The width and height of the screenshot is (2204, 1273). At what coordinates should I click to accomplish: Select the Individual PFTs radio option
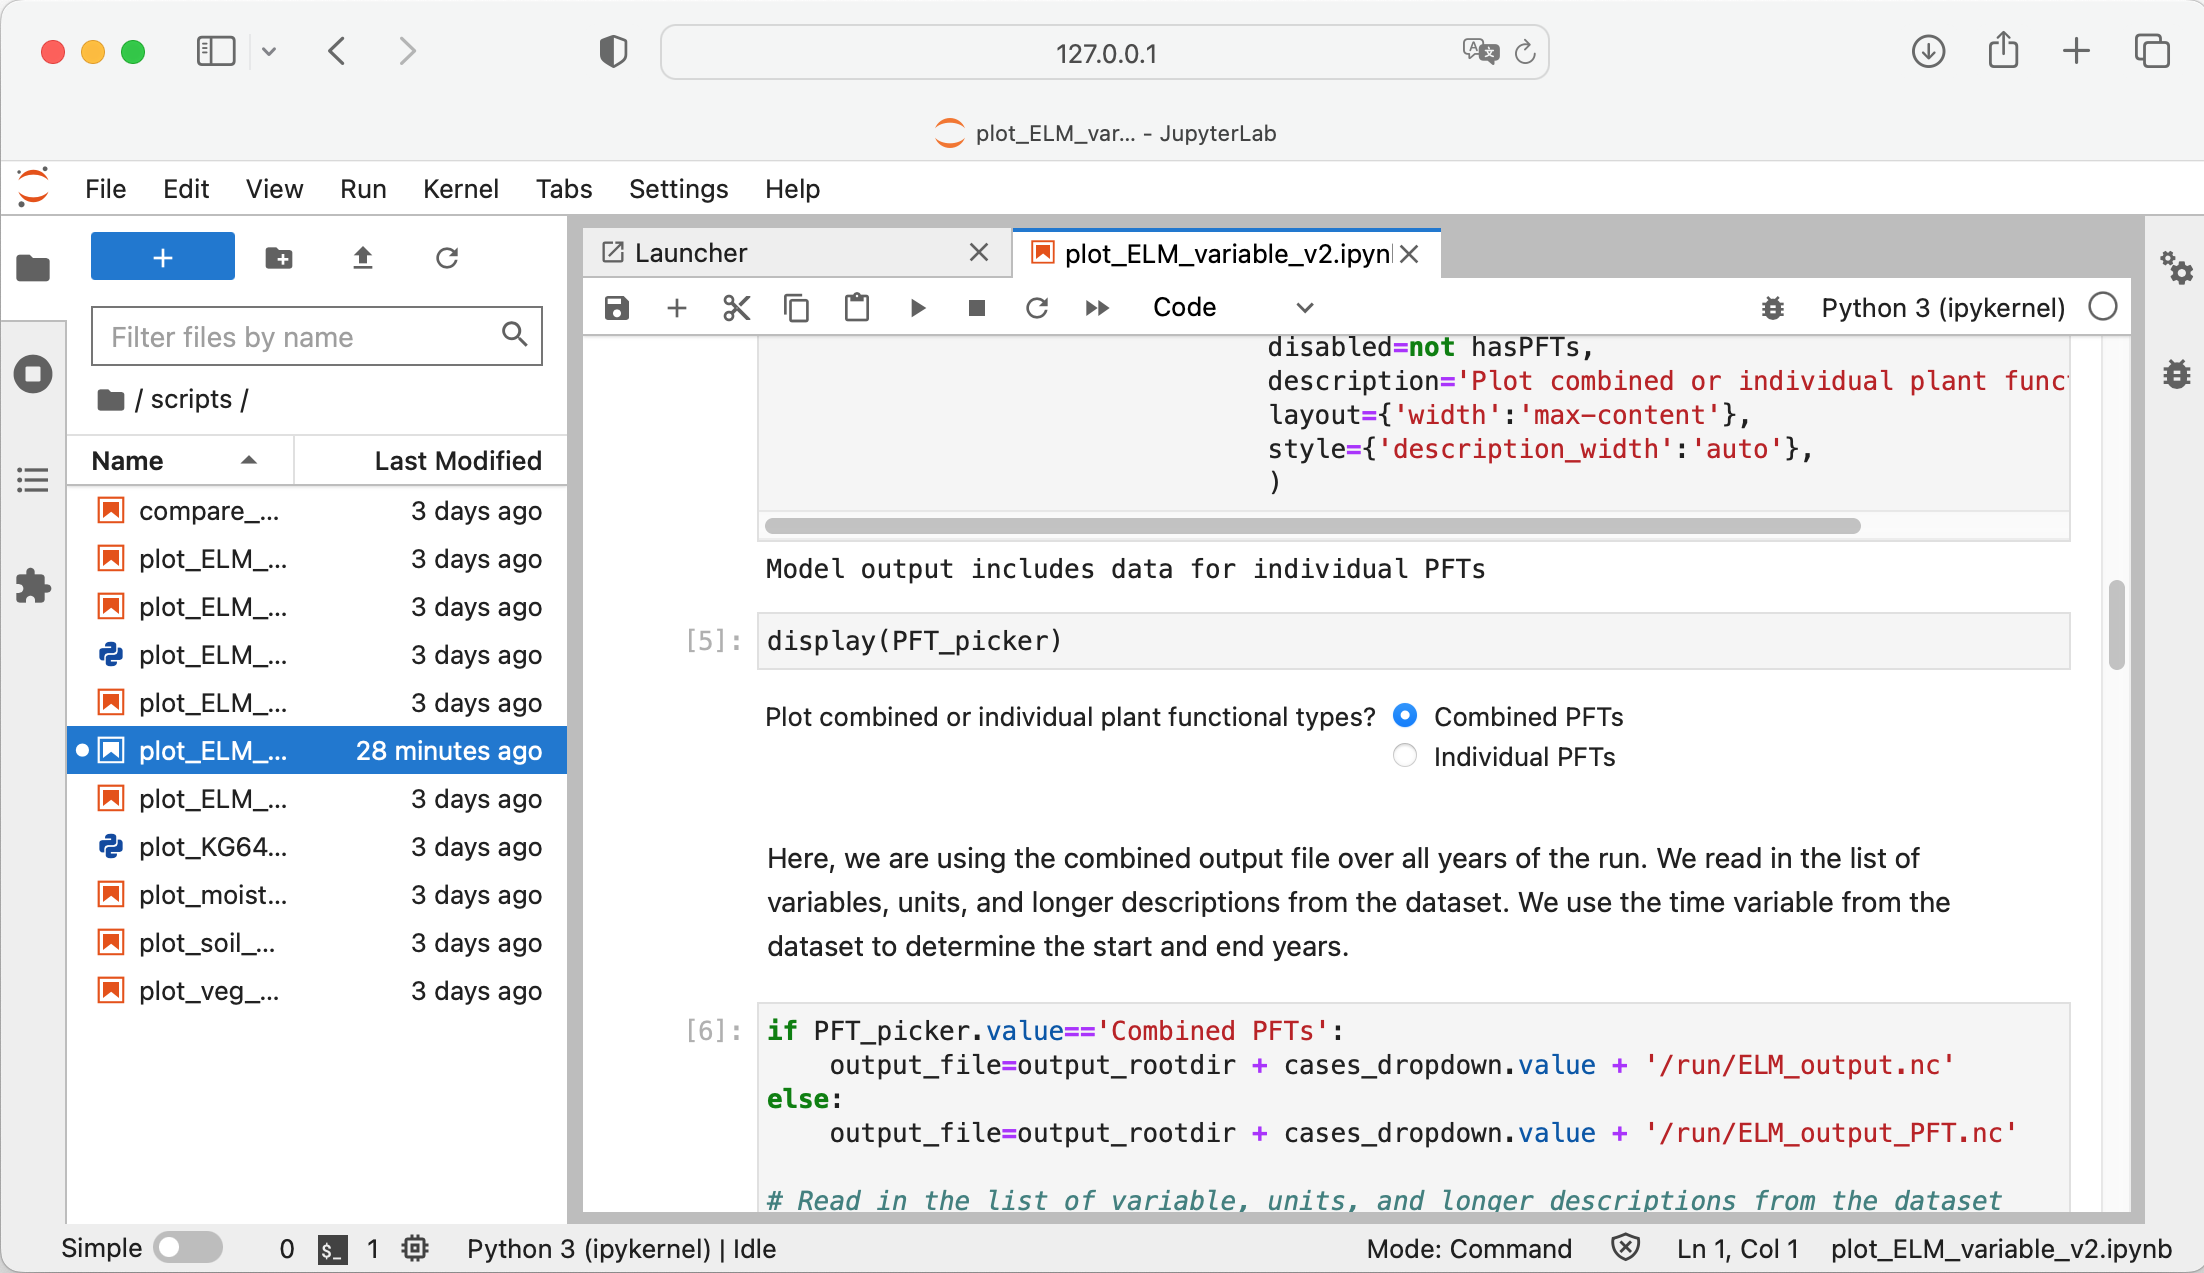[1405, 756]
